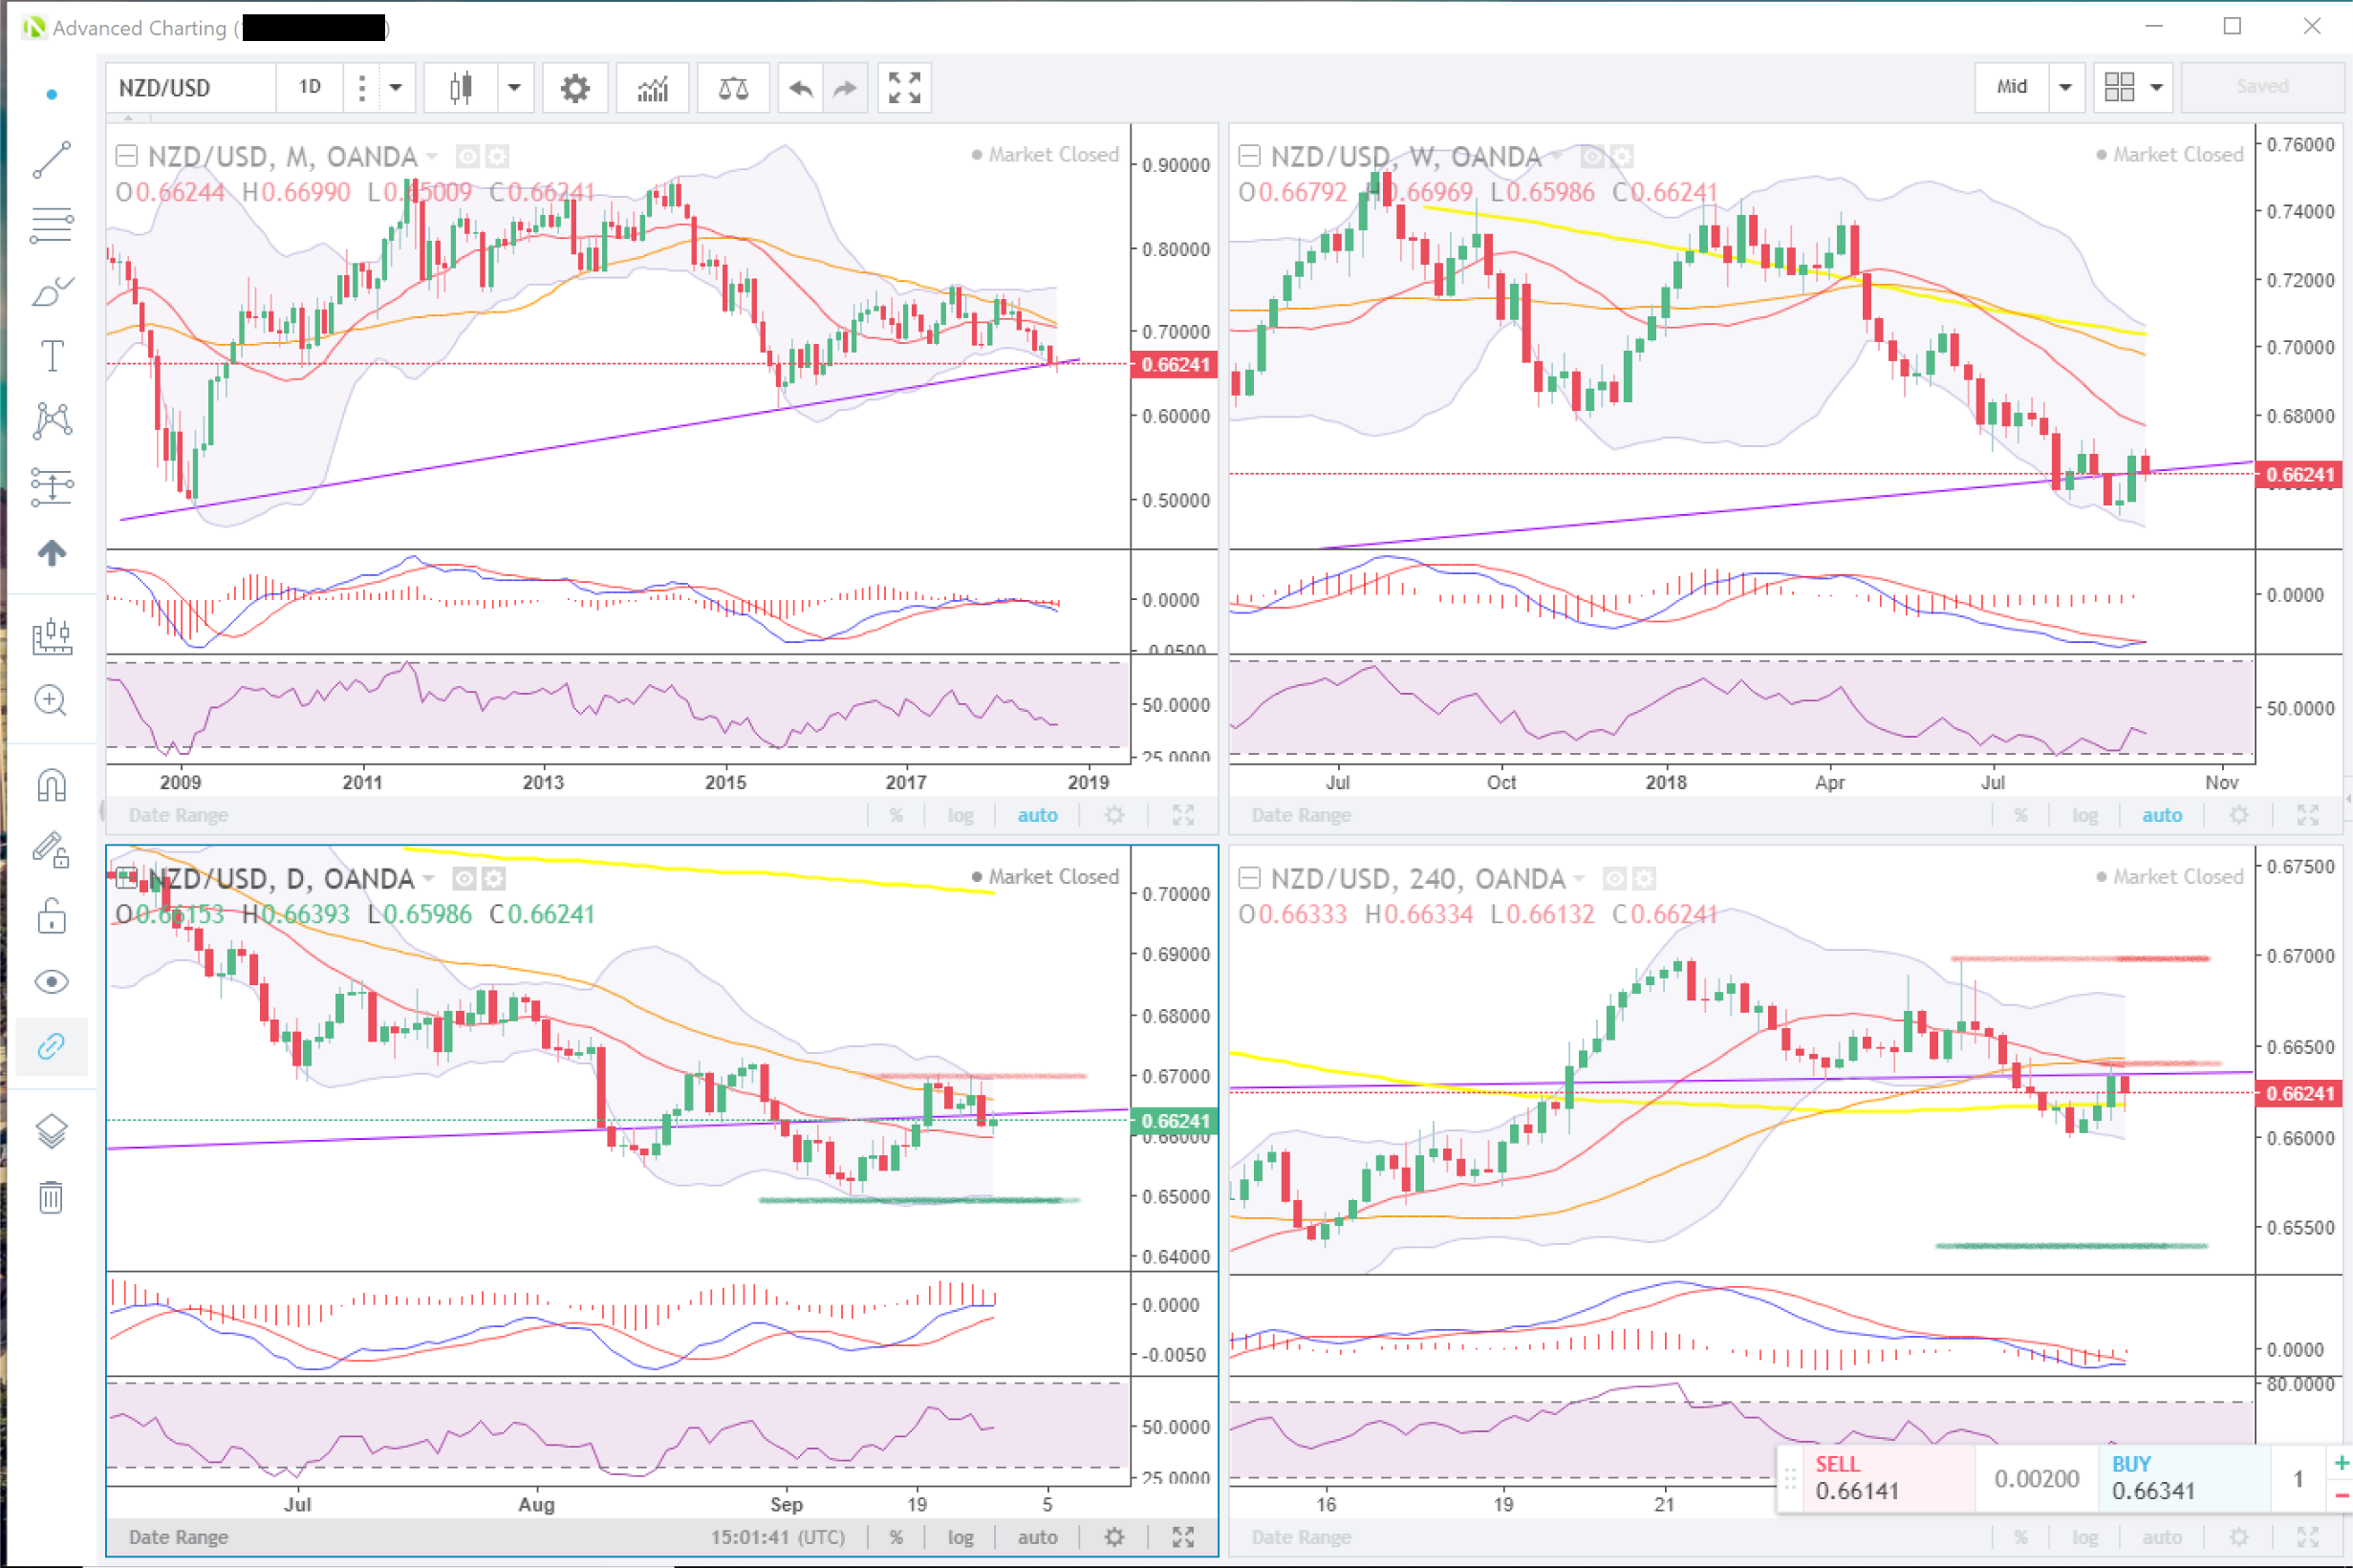2353x1568 pixels.
Task: Select the Text annotation tool
Action: [x=51, y=356]
